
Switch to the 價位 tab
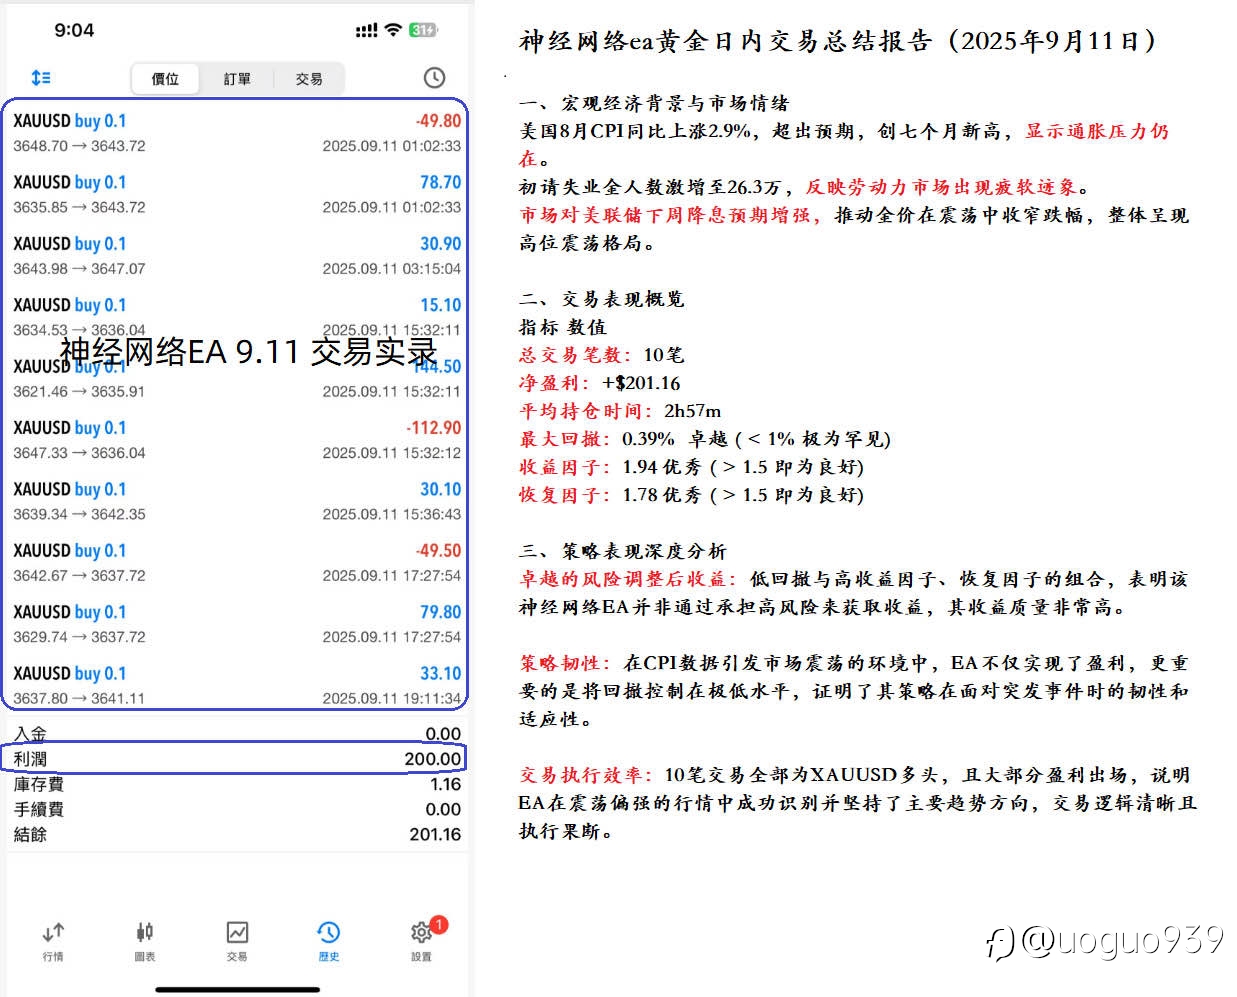[x=165, y=78]
